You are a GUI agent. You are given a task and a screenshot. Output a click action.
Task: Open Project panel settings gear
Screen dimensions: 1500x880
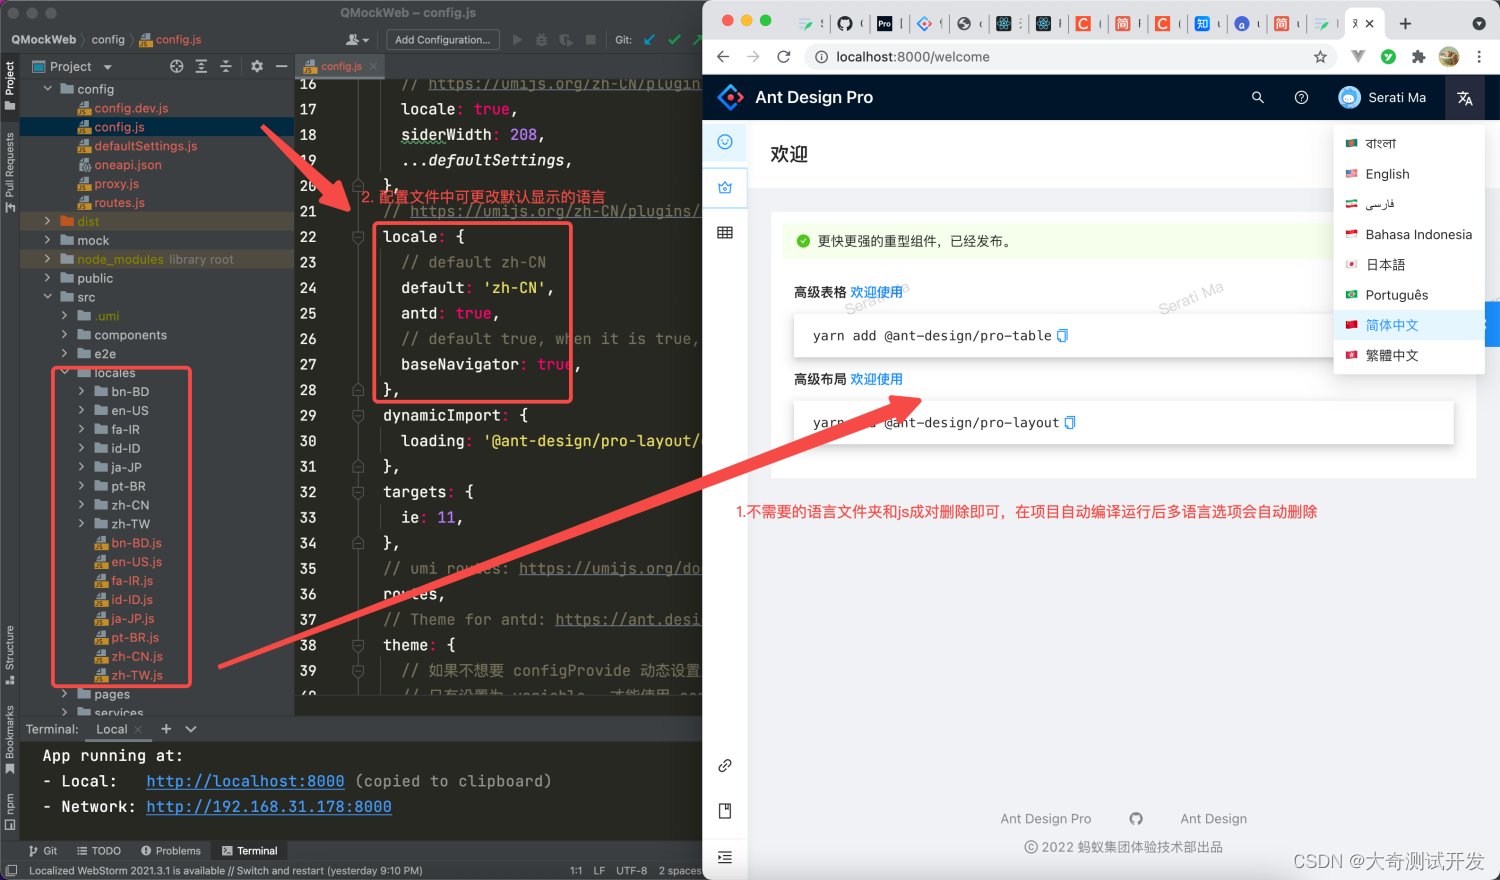pos(257,66)
